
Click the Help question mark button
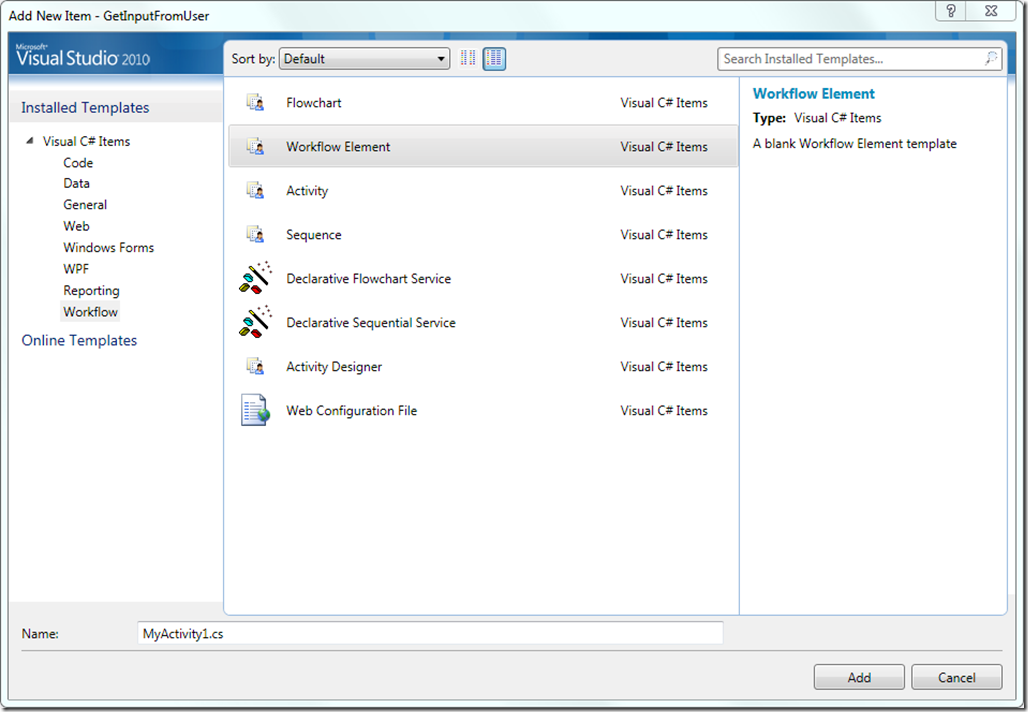pos(951,10)
